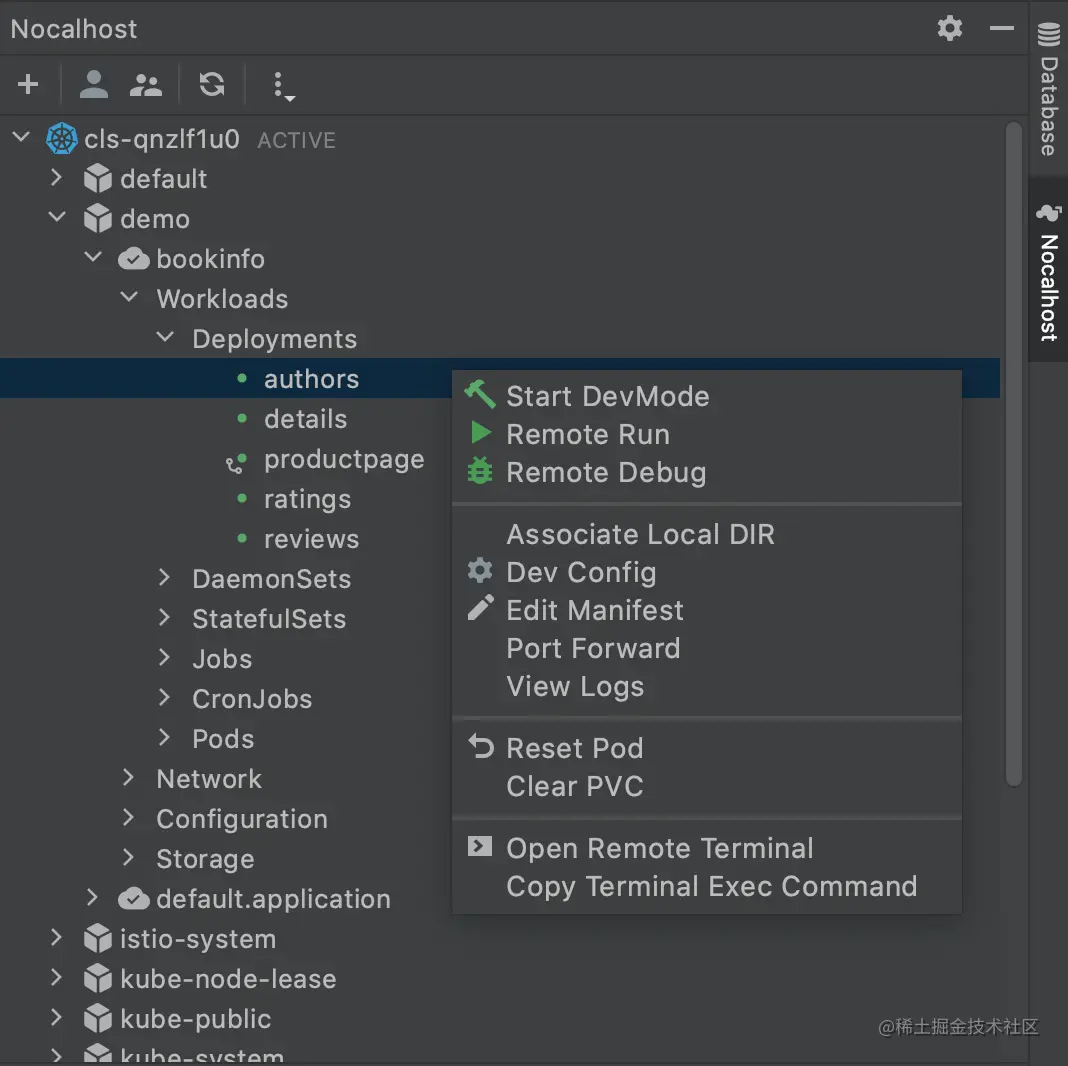Viewport: 1068px width, 1066px height.
Task: Expand the default.application node
Action: tap(93, 898)
